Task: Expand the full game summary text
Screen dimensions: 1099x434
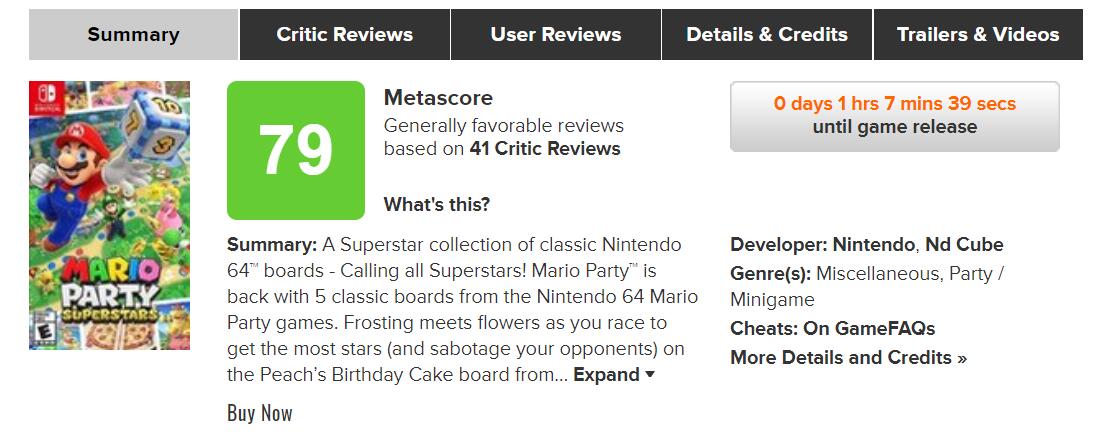Action: [x=614, y=375]
